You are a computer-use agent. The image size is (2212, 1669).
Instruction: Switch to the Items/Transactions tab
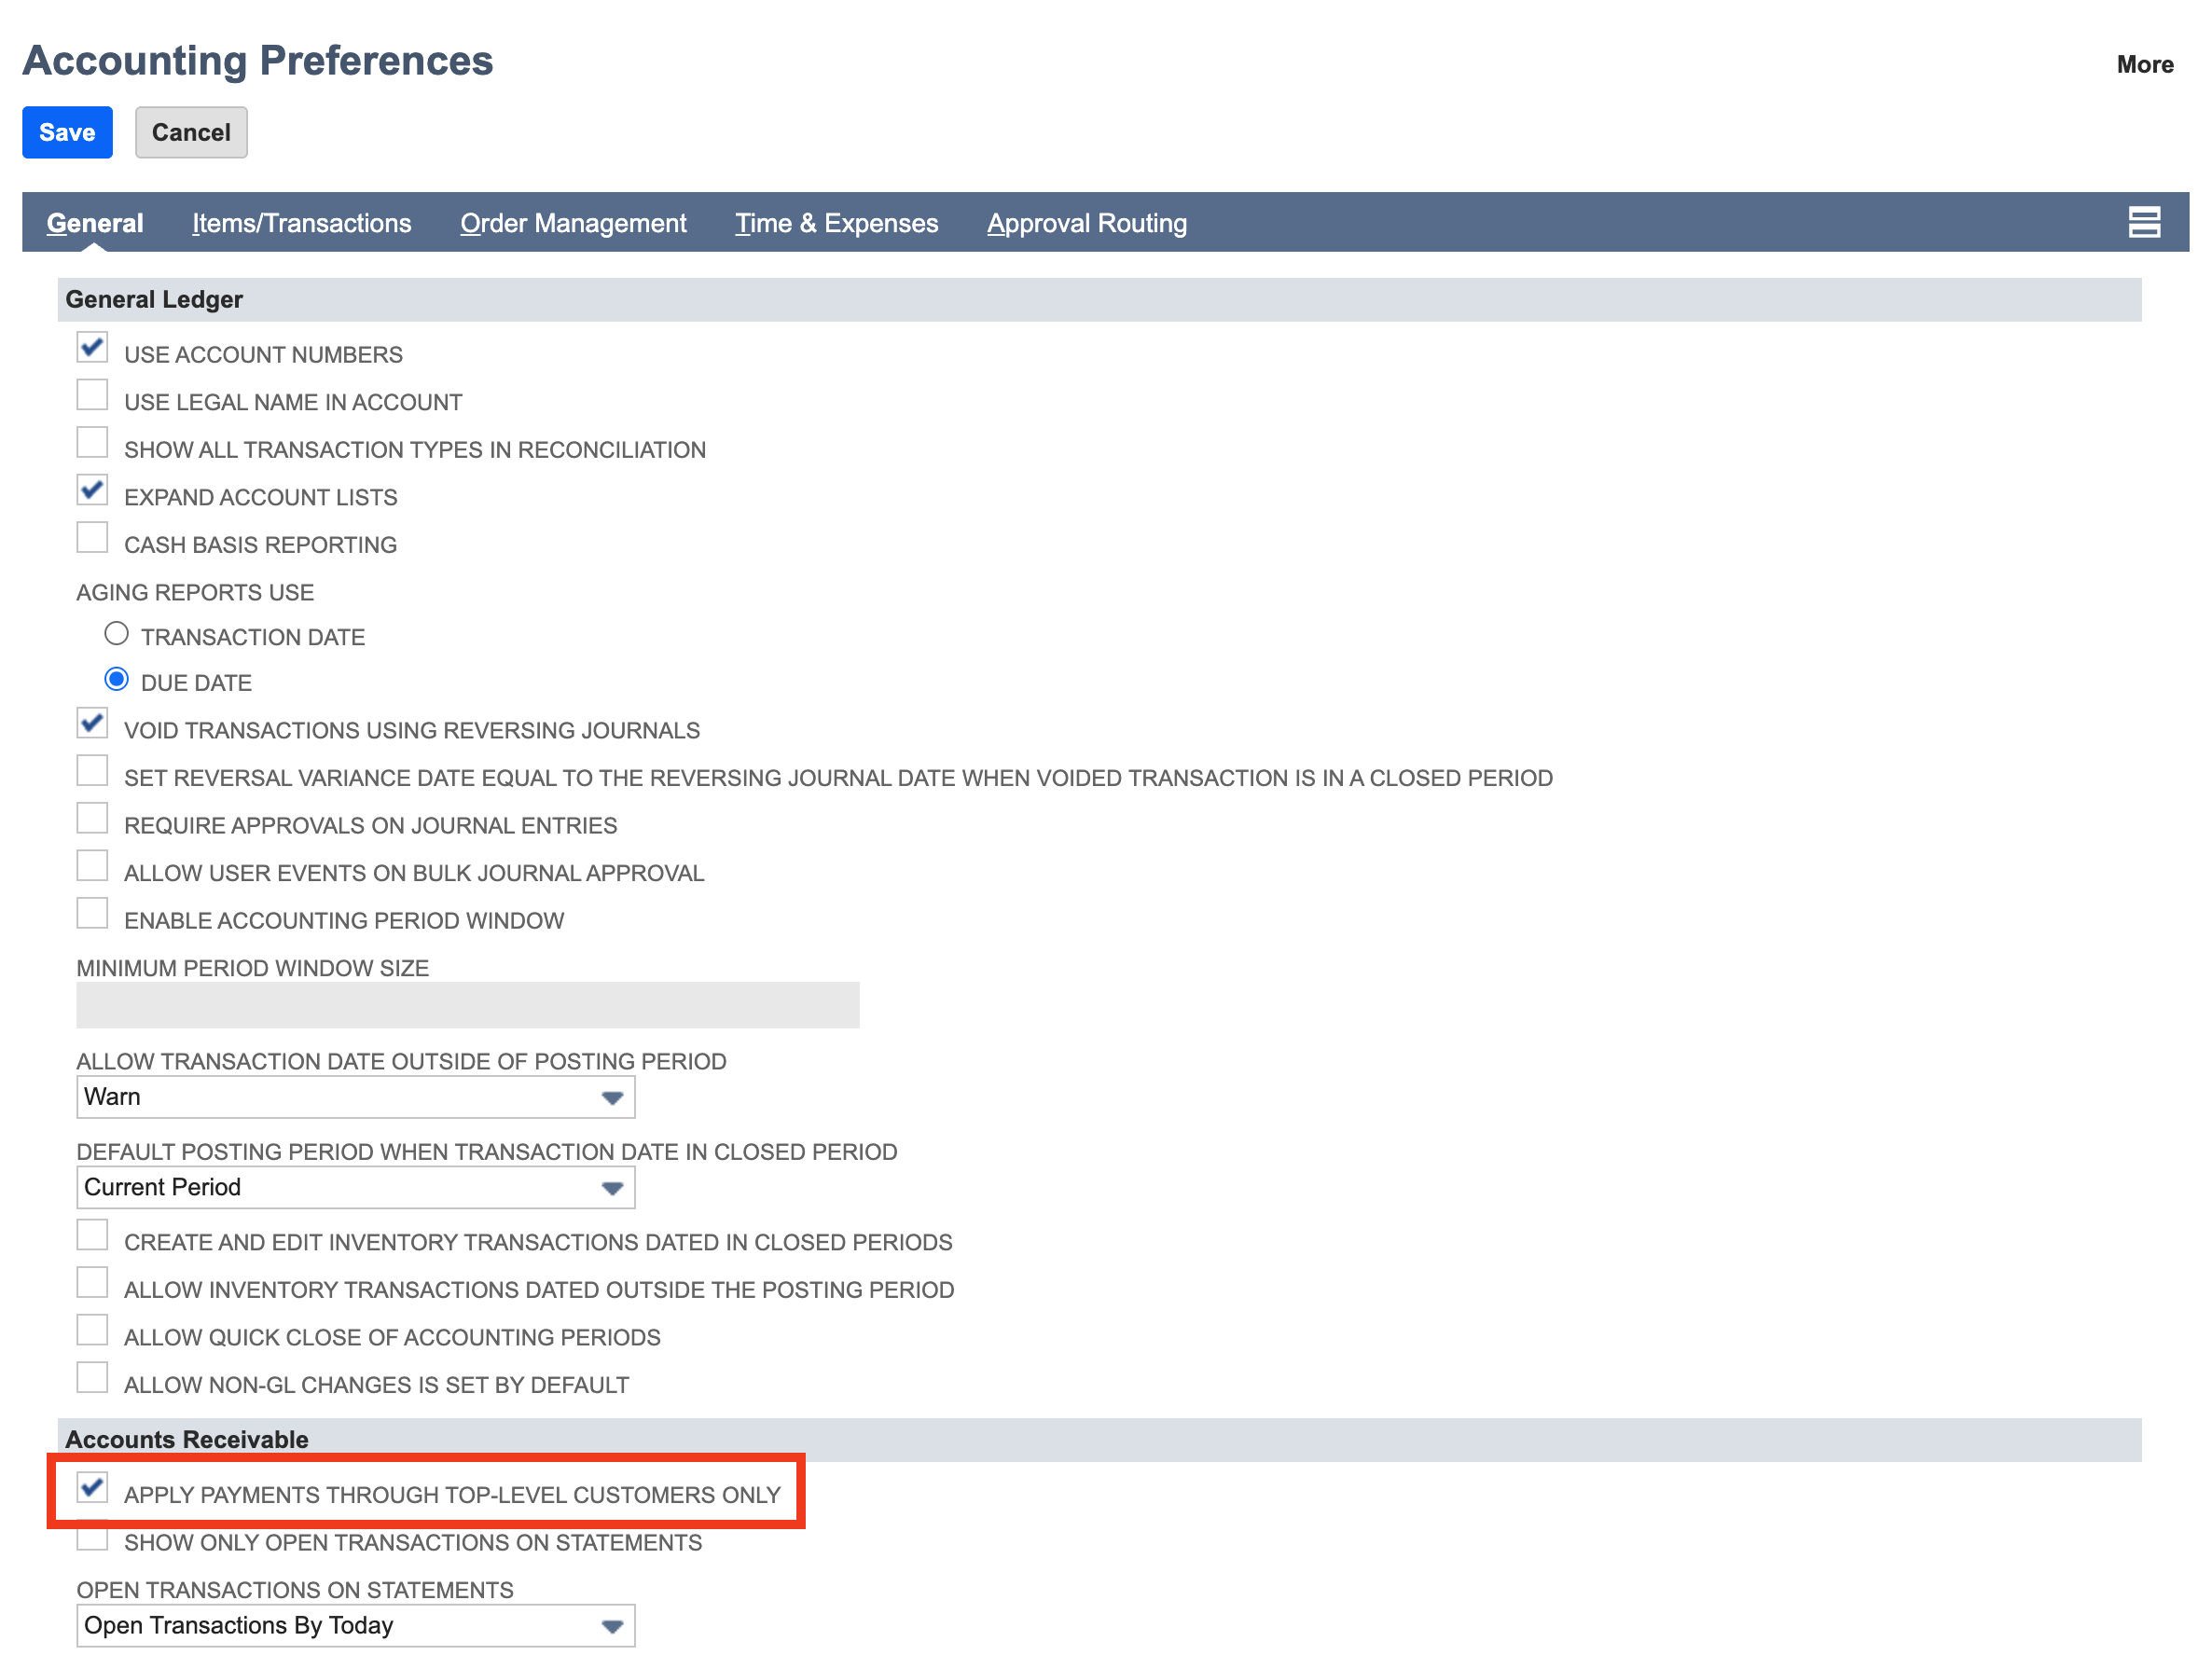click(x=301, y=223)
